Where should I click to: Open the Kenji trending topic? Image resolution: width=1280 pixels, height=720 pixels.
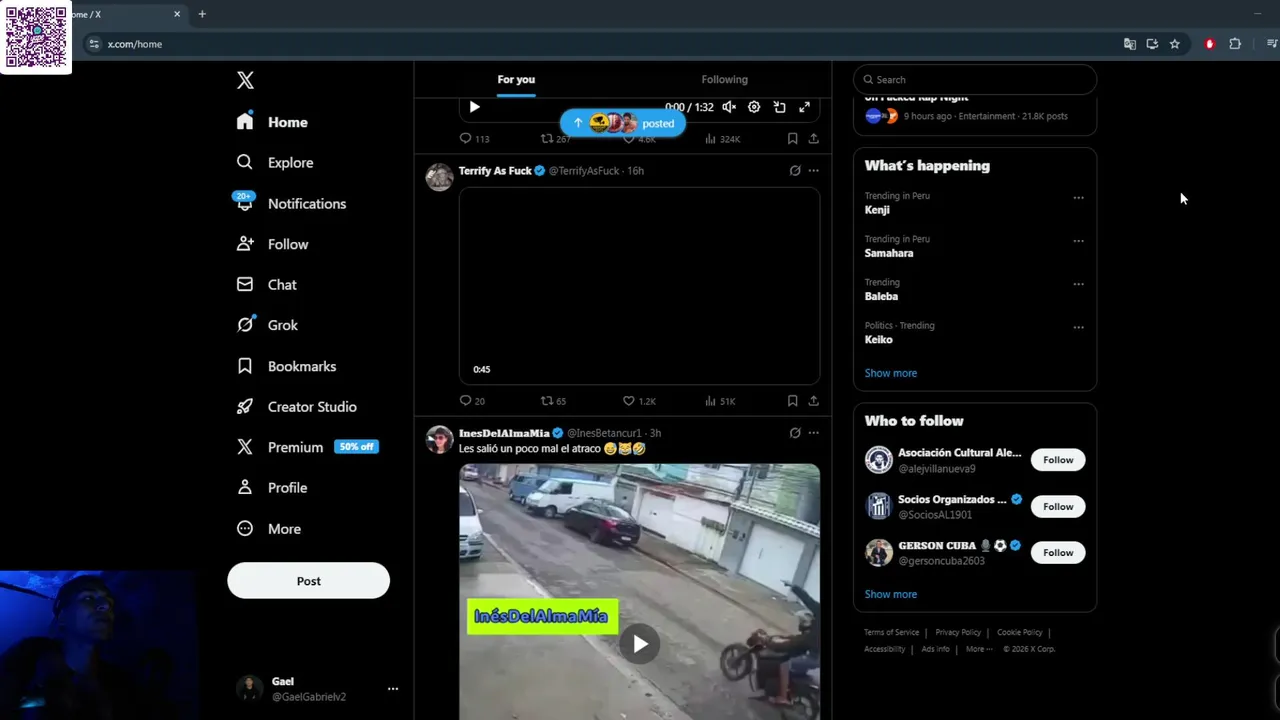point(877,210)
